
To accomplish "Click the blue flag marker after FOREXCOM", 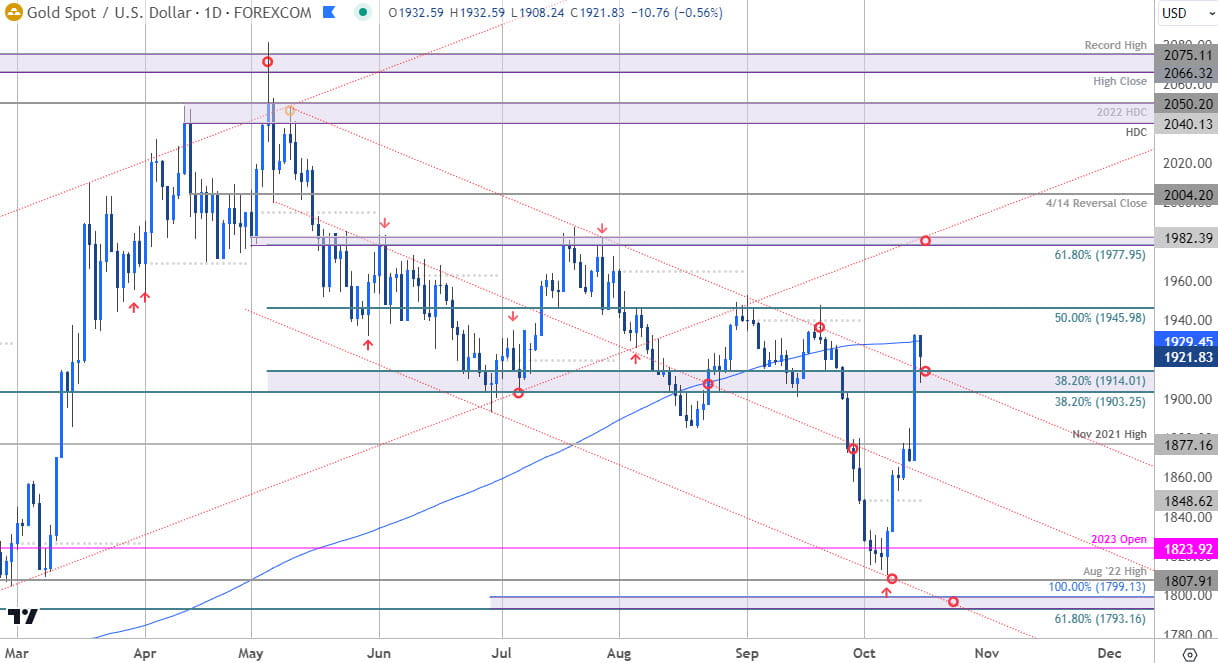I will click(x=327, y=14).
